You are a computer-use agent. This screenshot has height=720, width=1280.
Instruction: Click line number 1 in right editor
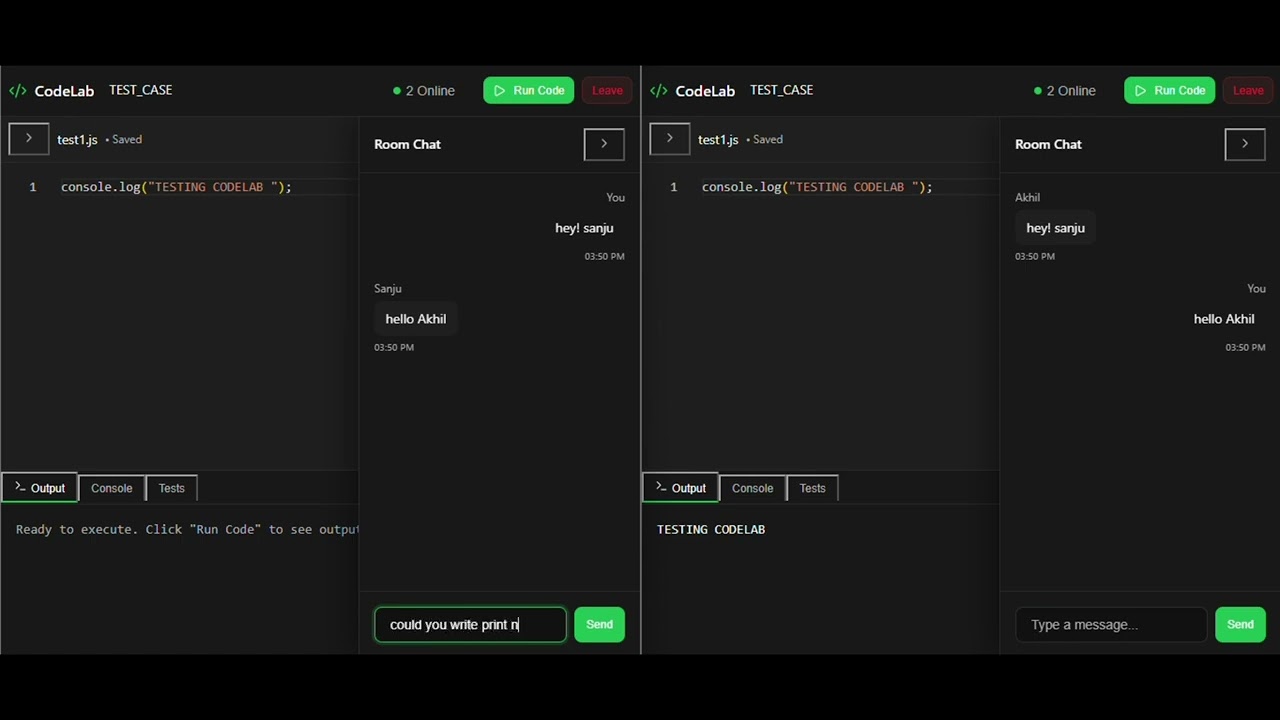[x=674, y=187]
